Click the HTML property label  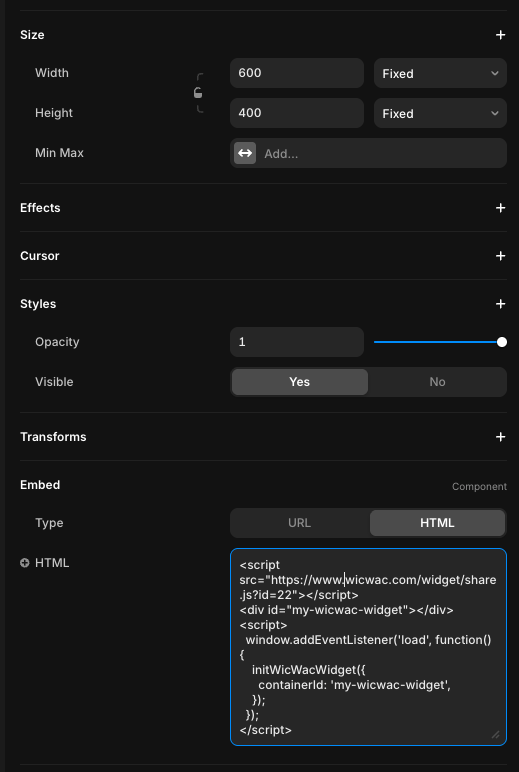click(52, 563)
